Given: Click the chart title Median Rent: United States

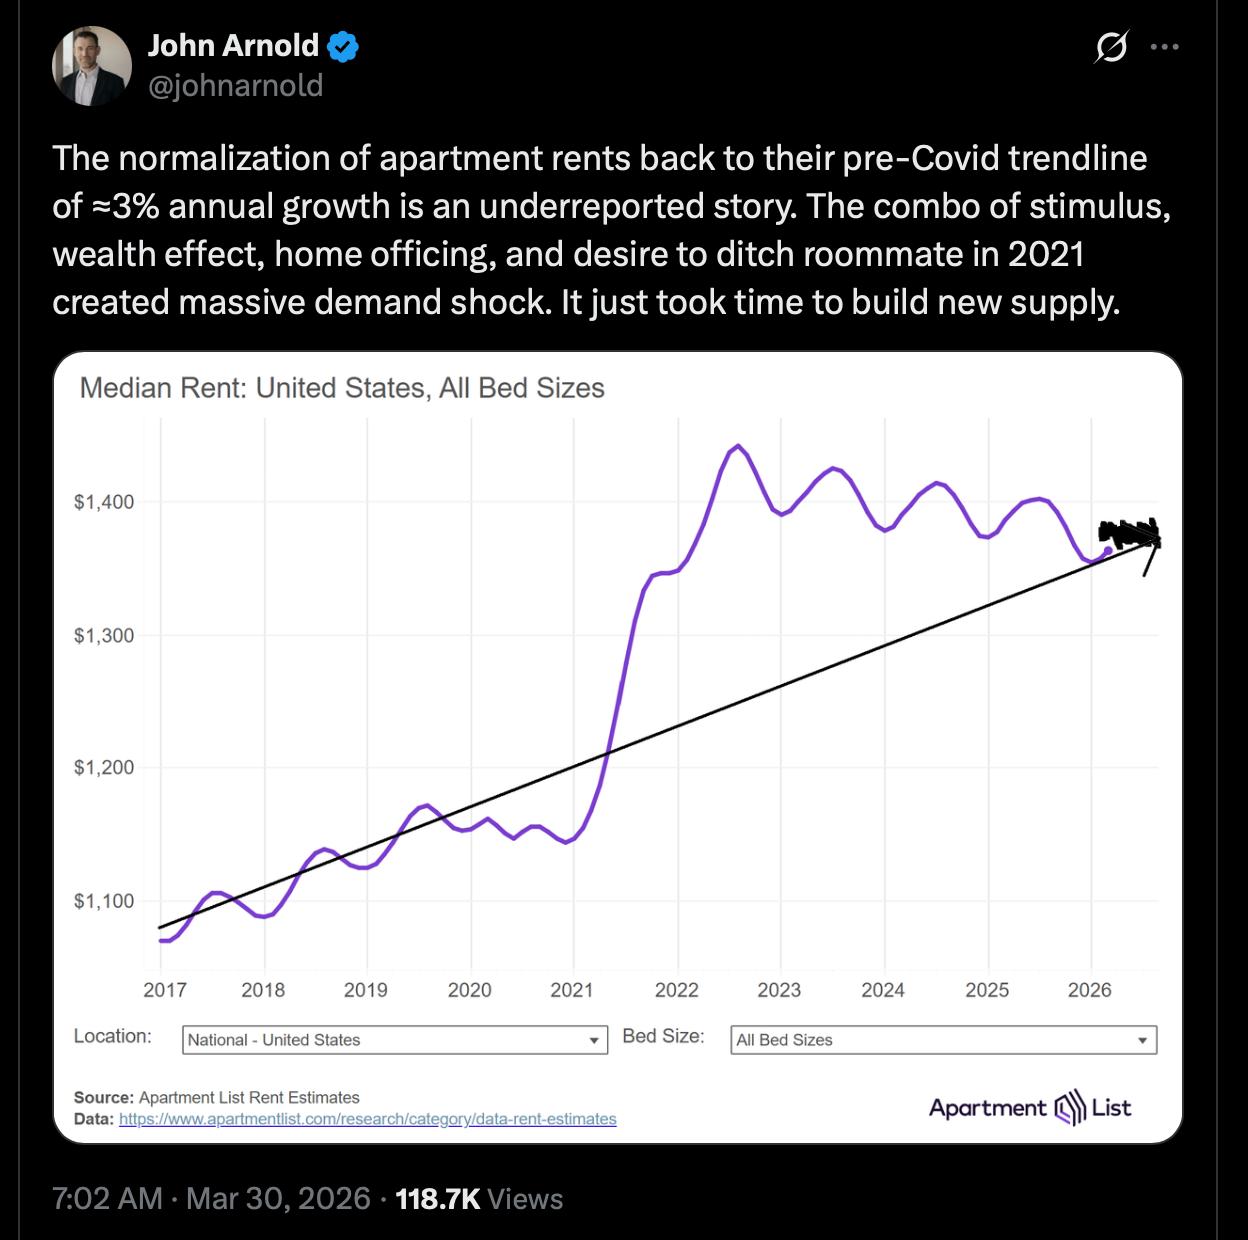Looking at the screenshot, I should tap(344, 389).
